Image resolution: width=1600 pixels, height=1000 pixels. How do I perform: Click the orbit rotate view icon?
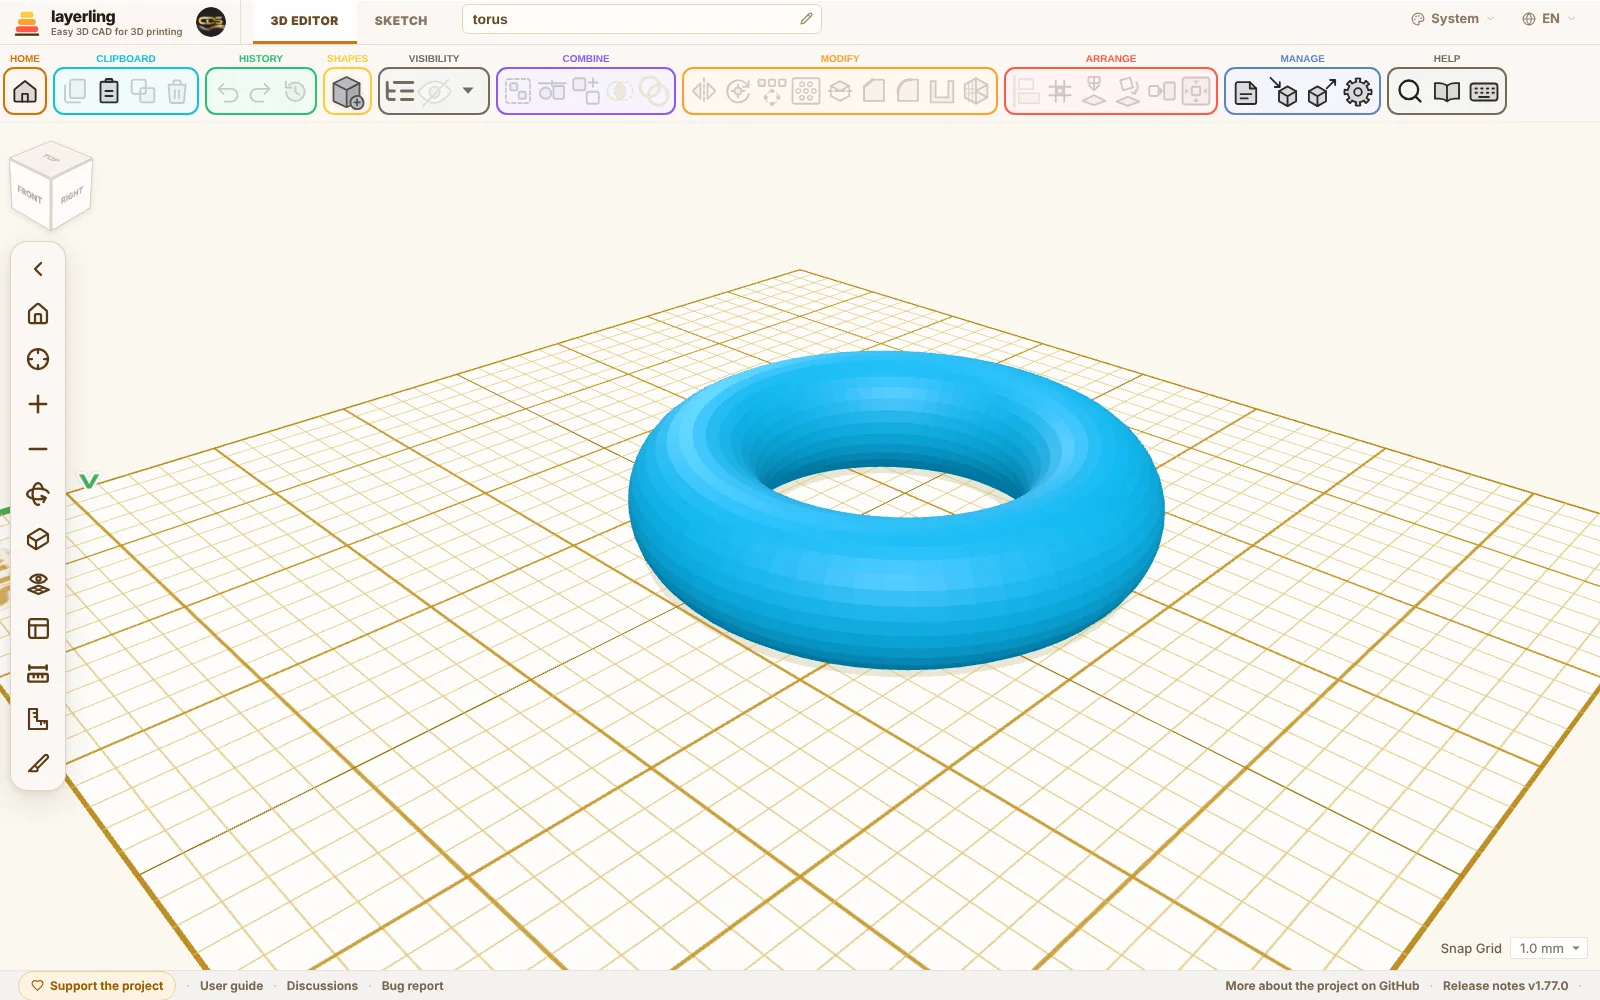click(38, 494)
